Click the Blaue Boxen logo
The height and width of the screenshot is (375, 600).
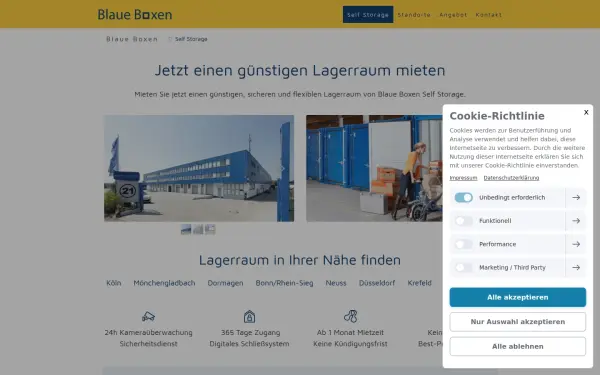135,15
